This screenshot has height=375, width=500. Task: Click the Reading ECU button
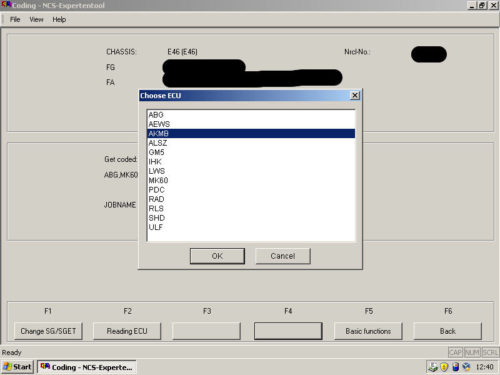(x=127, y=331)
